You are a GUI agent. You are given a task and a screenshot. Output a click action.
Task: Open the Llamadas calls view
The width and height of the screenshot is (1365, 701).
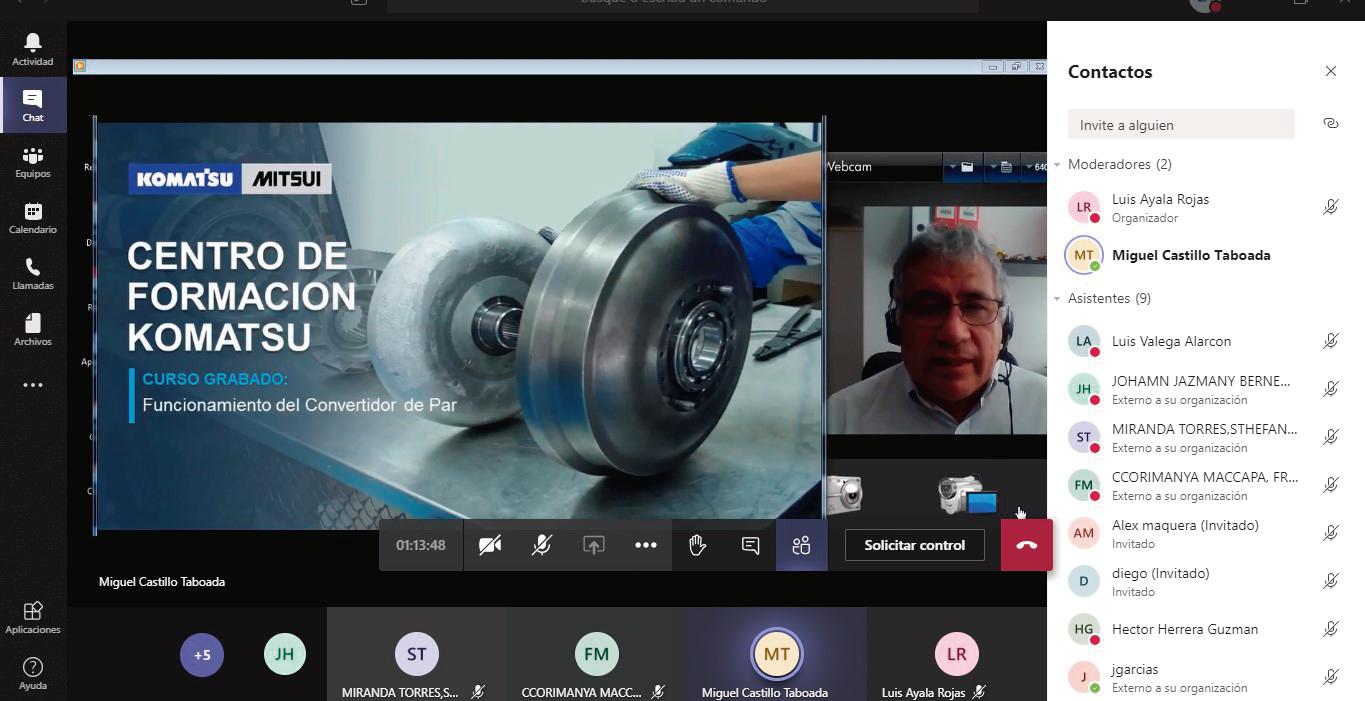tap(33, 273)
